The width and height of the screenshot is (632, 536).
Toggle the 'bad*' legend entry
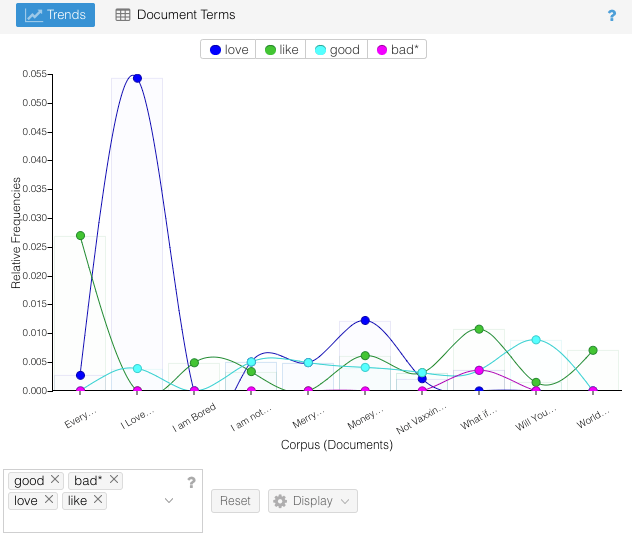click(397, 50)
